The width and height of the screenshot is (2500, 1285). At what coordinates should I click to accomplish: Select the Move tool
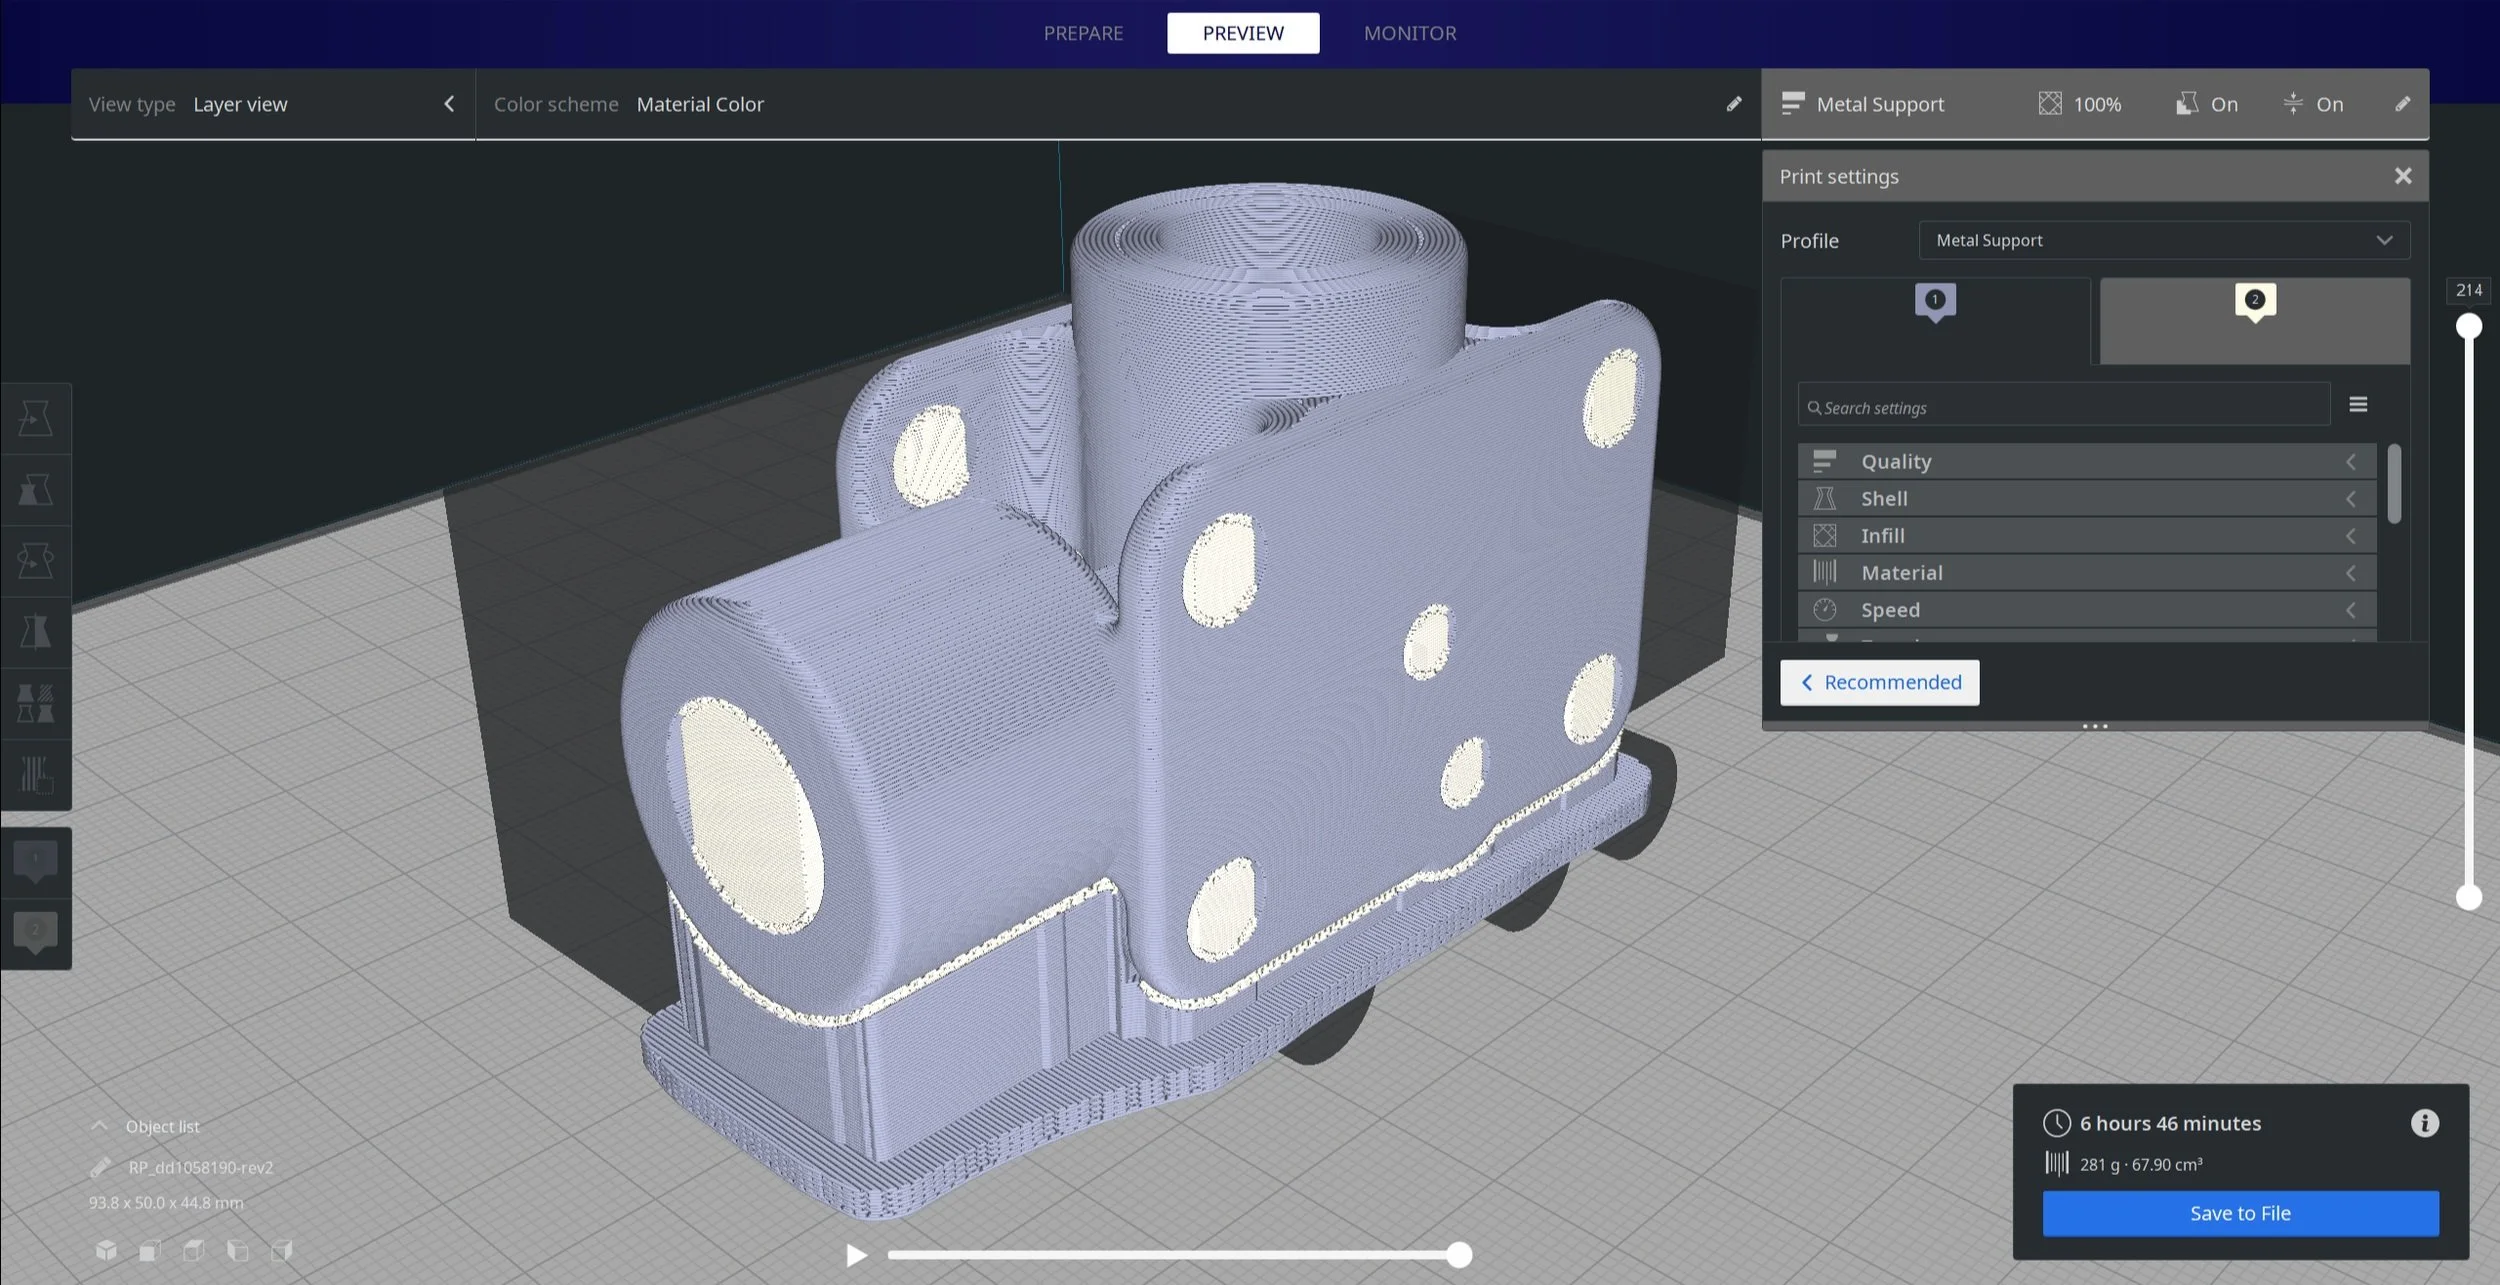click(x=36, y=417)
